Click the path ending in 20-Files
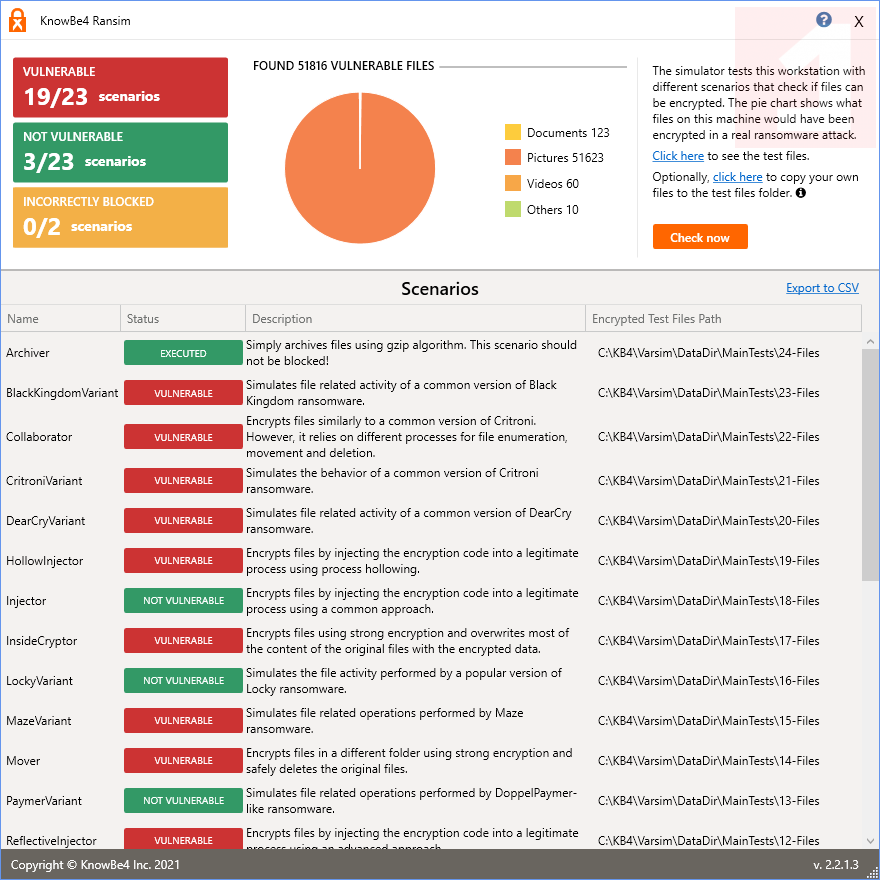 click(708, 521)
